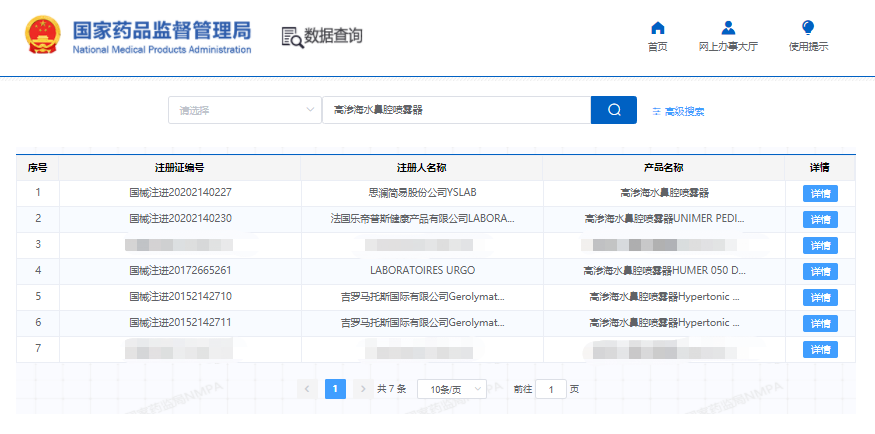
Task: Click the 国家药品监督管理局 site title
Action: click(162, 31)
